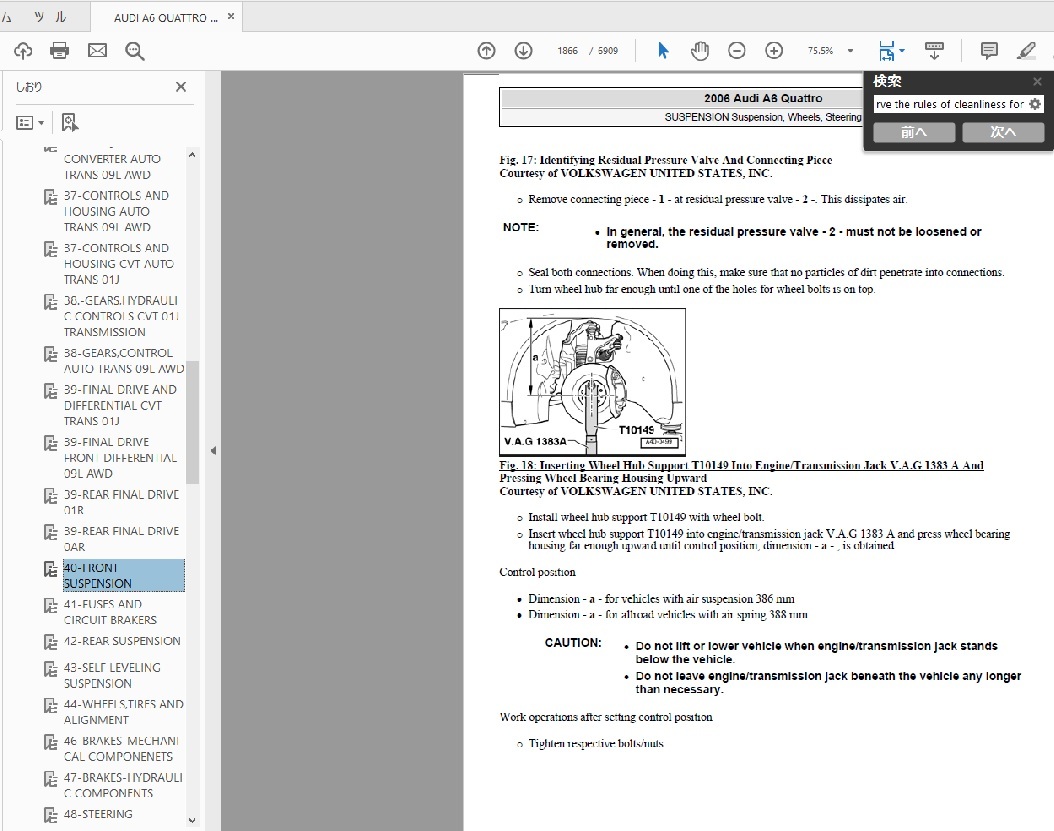The height and width of the screenshot is (831, 1054).
Task: Click bookmark icon beside 42-REAR SUSPENSION
Action: point(50,642)
